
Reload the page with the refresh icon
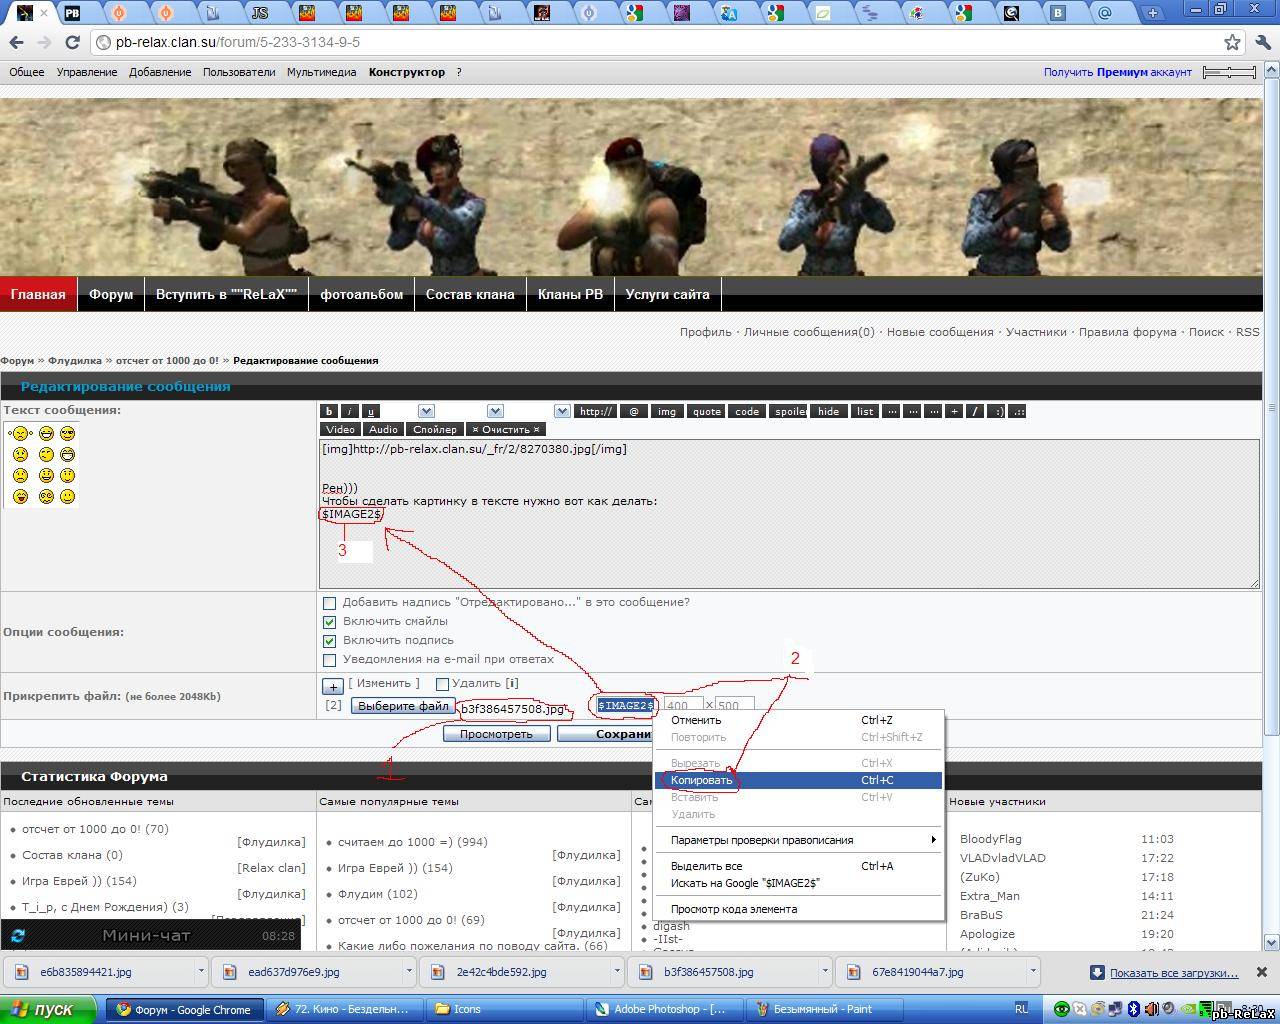pos(72,42)
